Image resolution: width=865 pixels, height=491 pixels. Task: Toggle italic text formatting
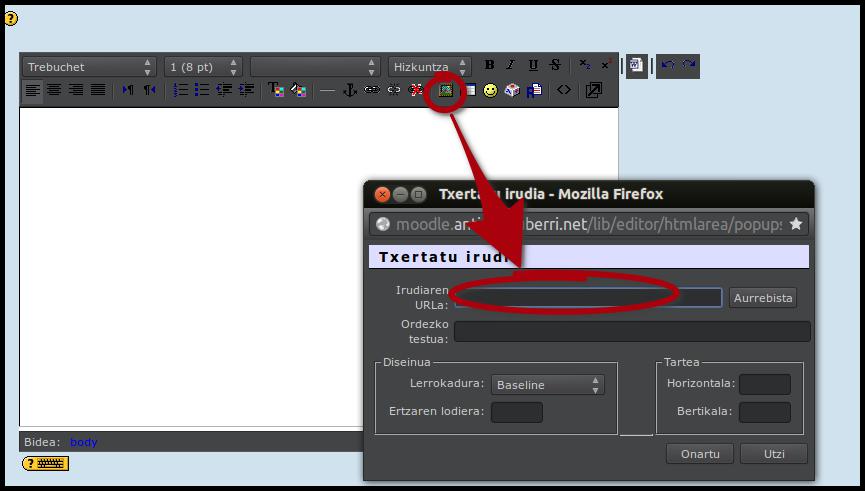pyautogui.click(x=511, y=66)
